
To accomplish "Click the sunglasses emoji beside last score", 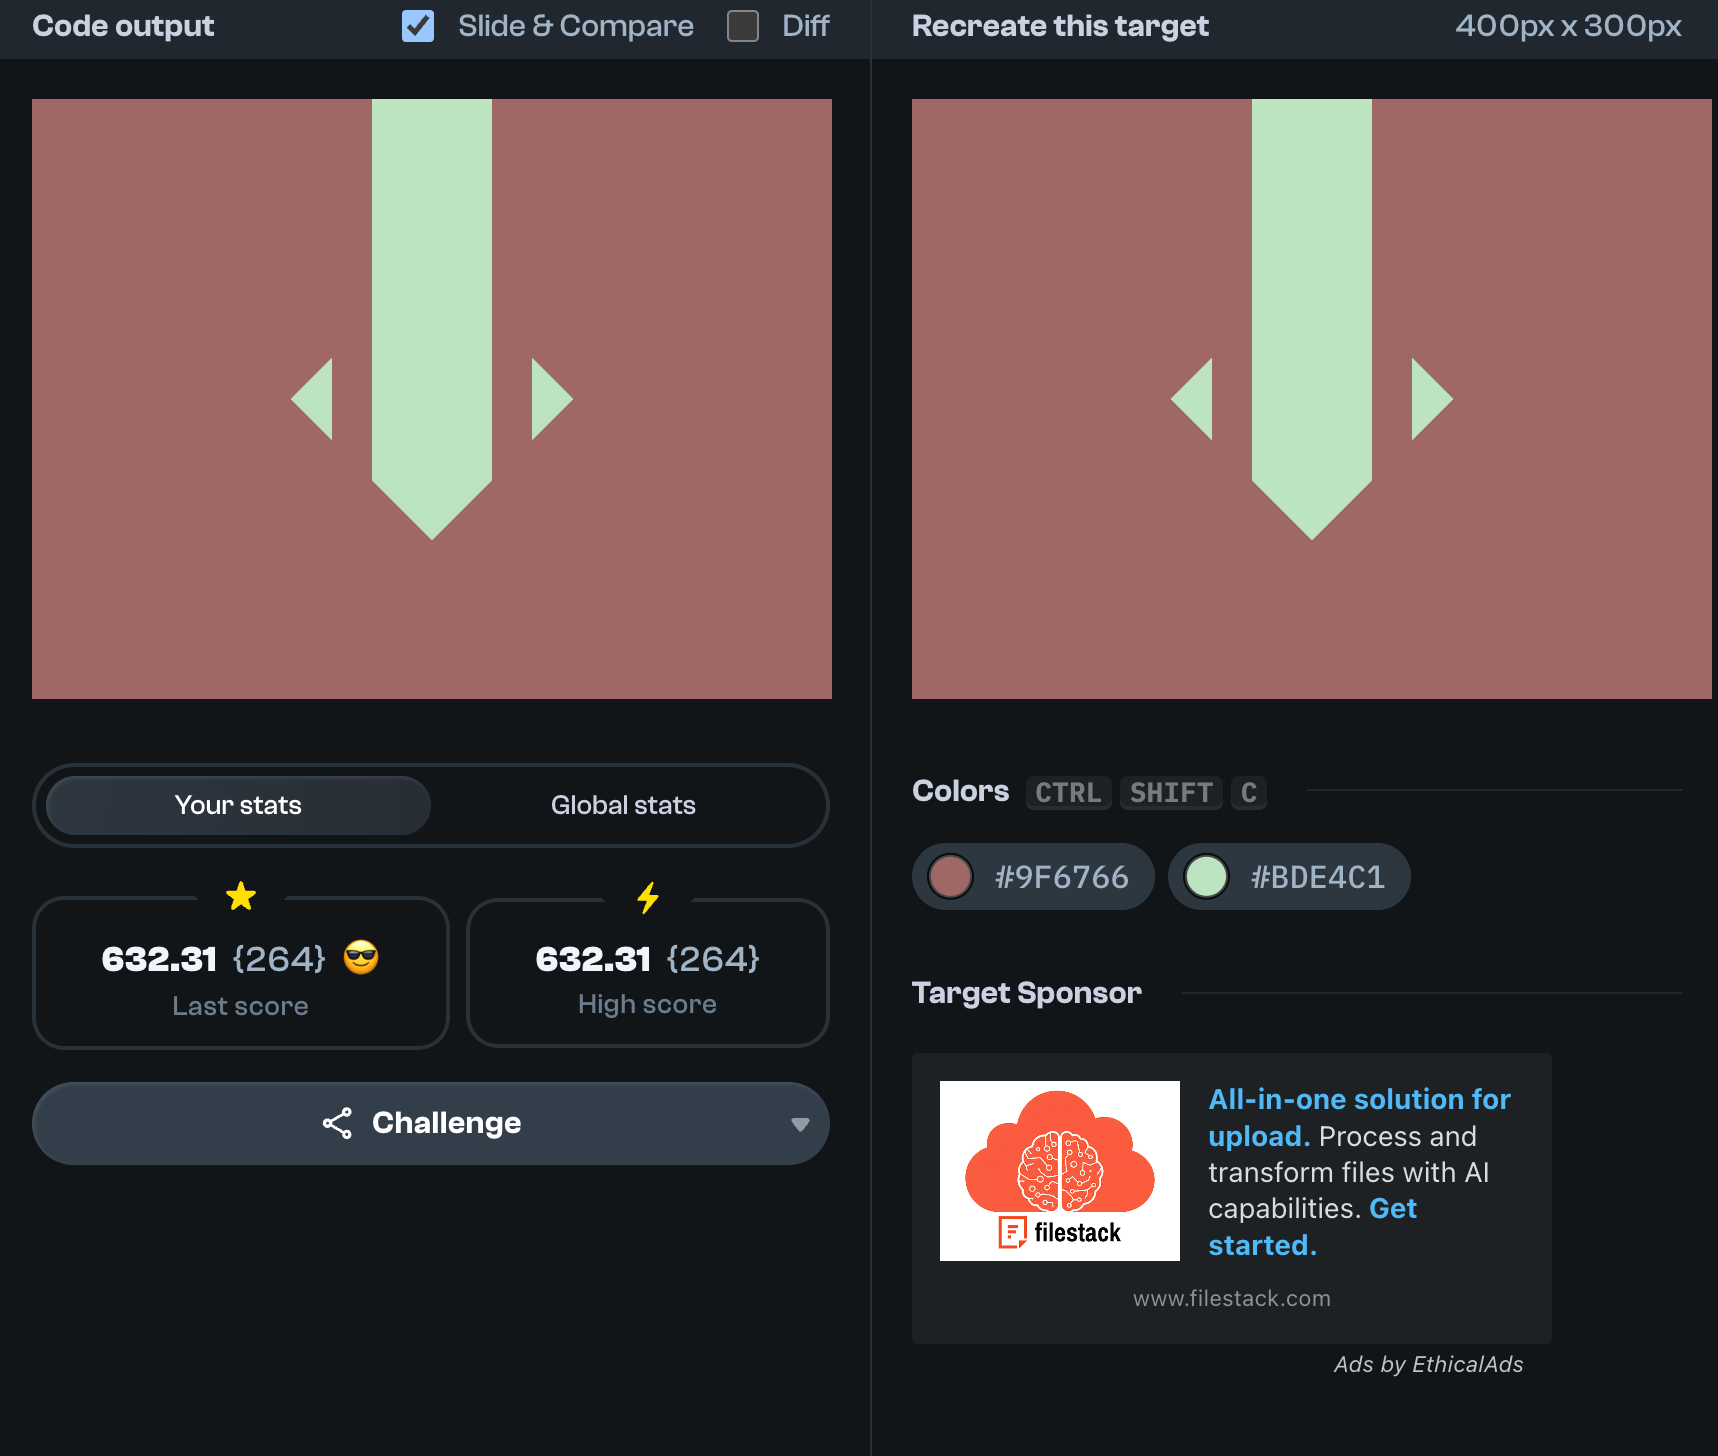I will (x=361, y=958).
